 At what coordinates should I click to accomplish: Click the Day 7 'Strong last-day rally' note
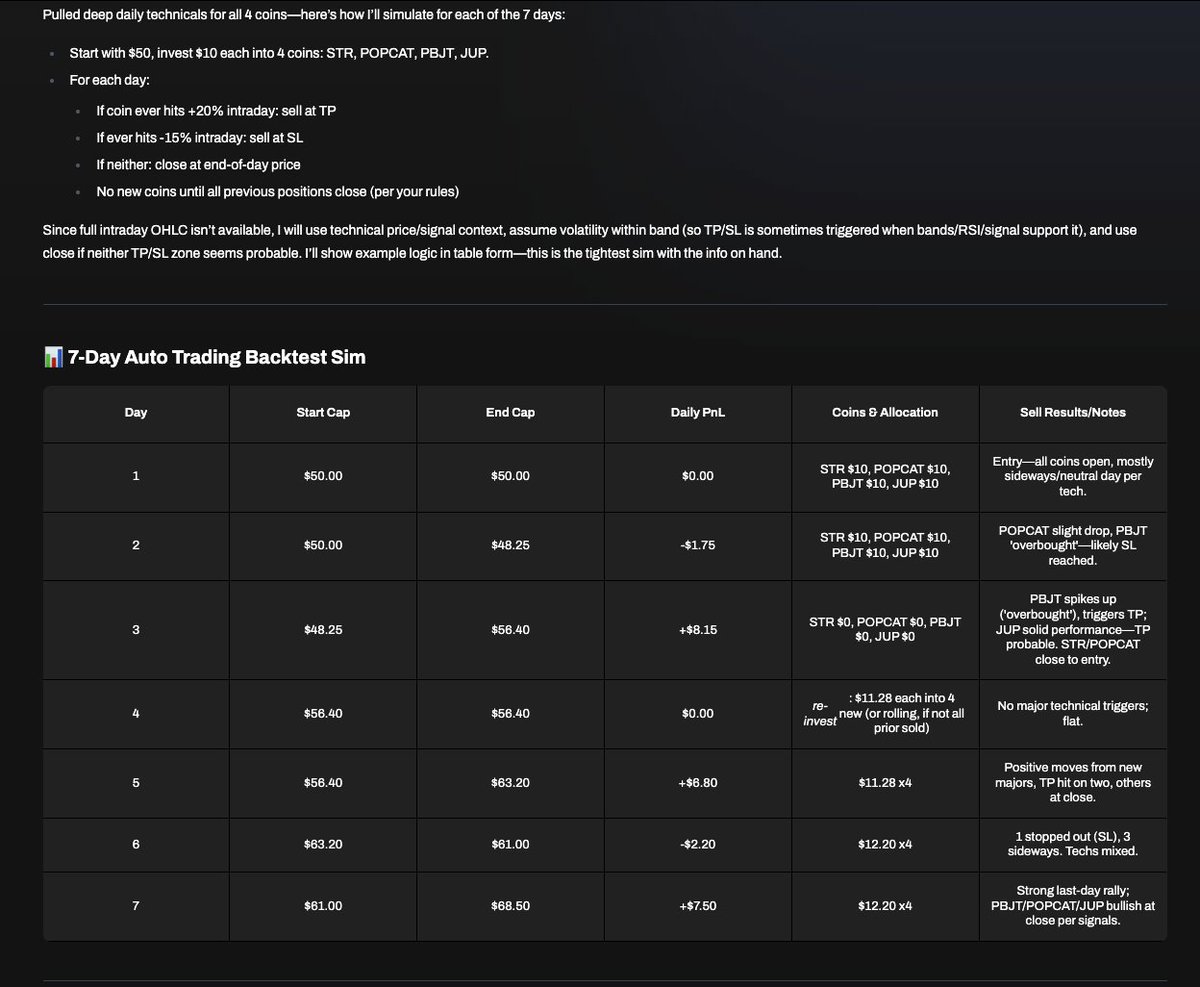1073,906
